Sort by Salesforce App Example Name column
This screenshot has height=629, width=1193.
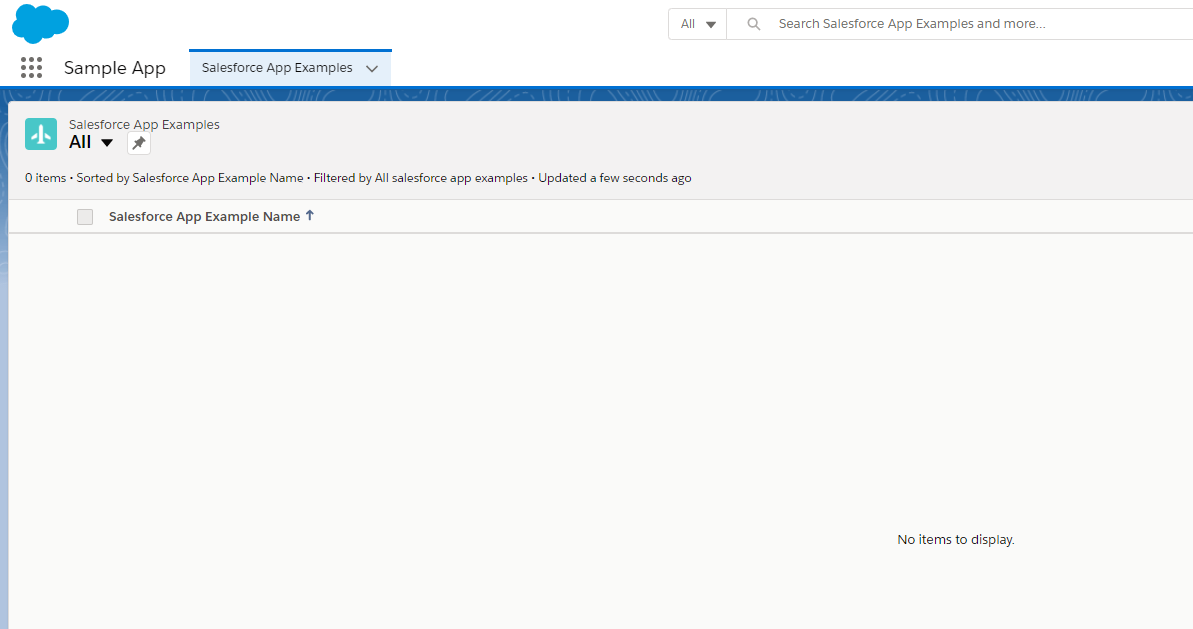coord(203,216)
